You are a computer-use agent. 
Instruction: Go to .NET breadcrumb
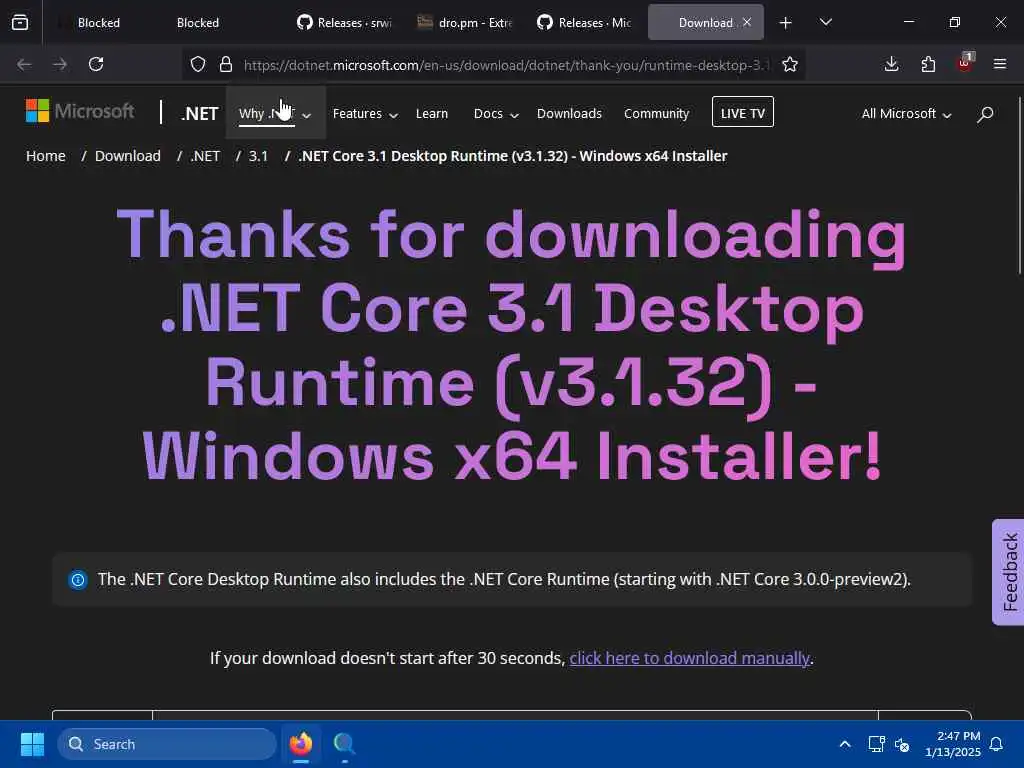coord(205,156)
